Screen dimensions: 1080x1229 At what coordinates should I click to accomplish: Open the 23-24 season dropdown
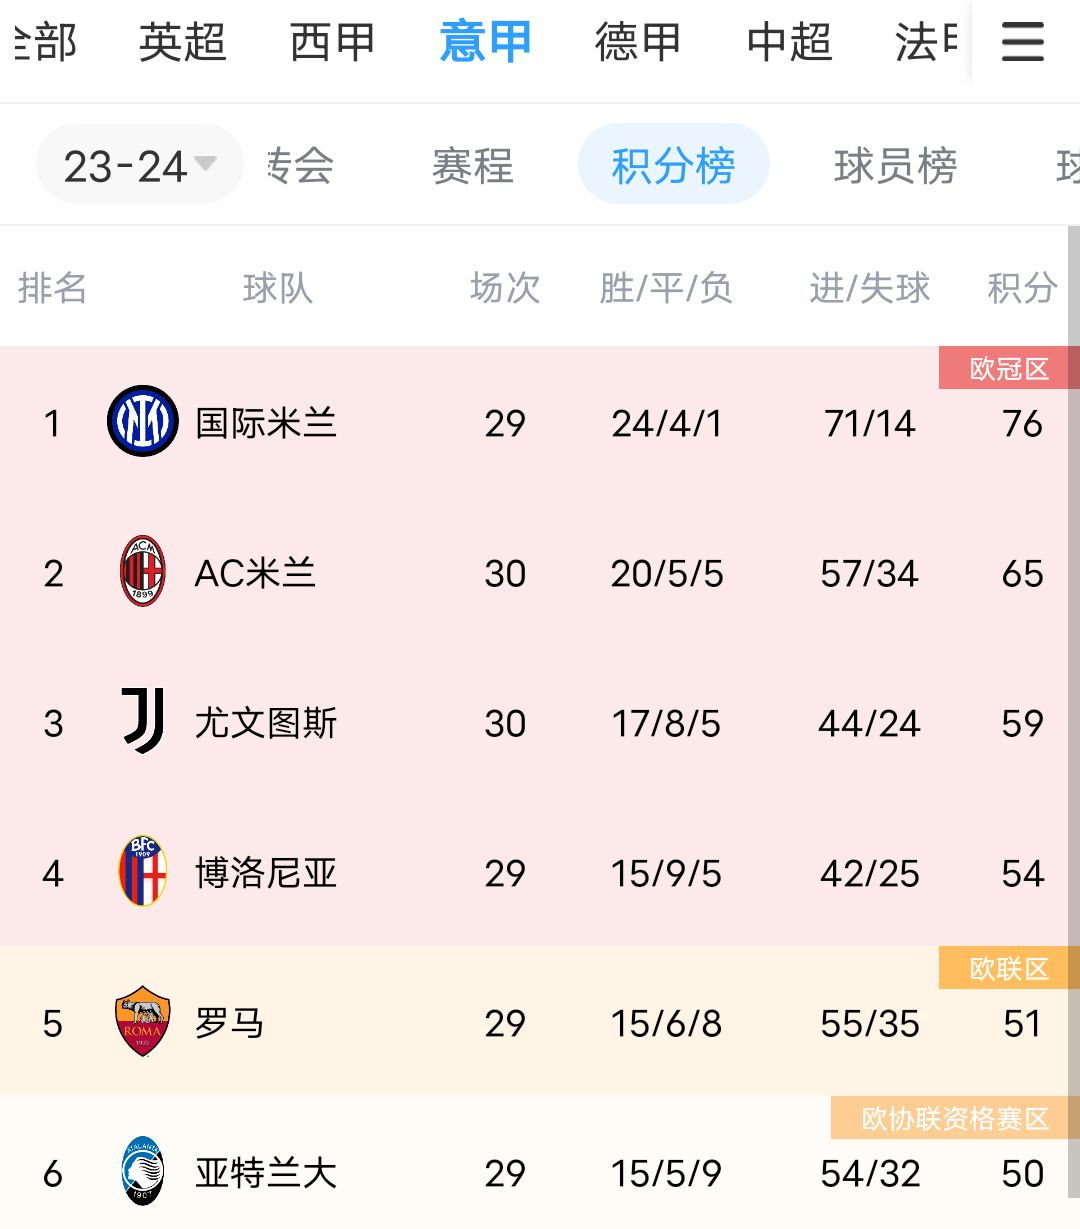pos(139,165)
